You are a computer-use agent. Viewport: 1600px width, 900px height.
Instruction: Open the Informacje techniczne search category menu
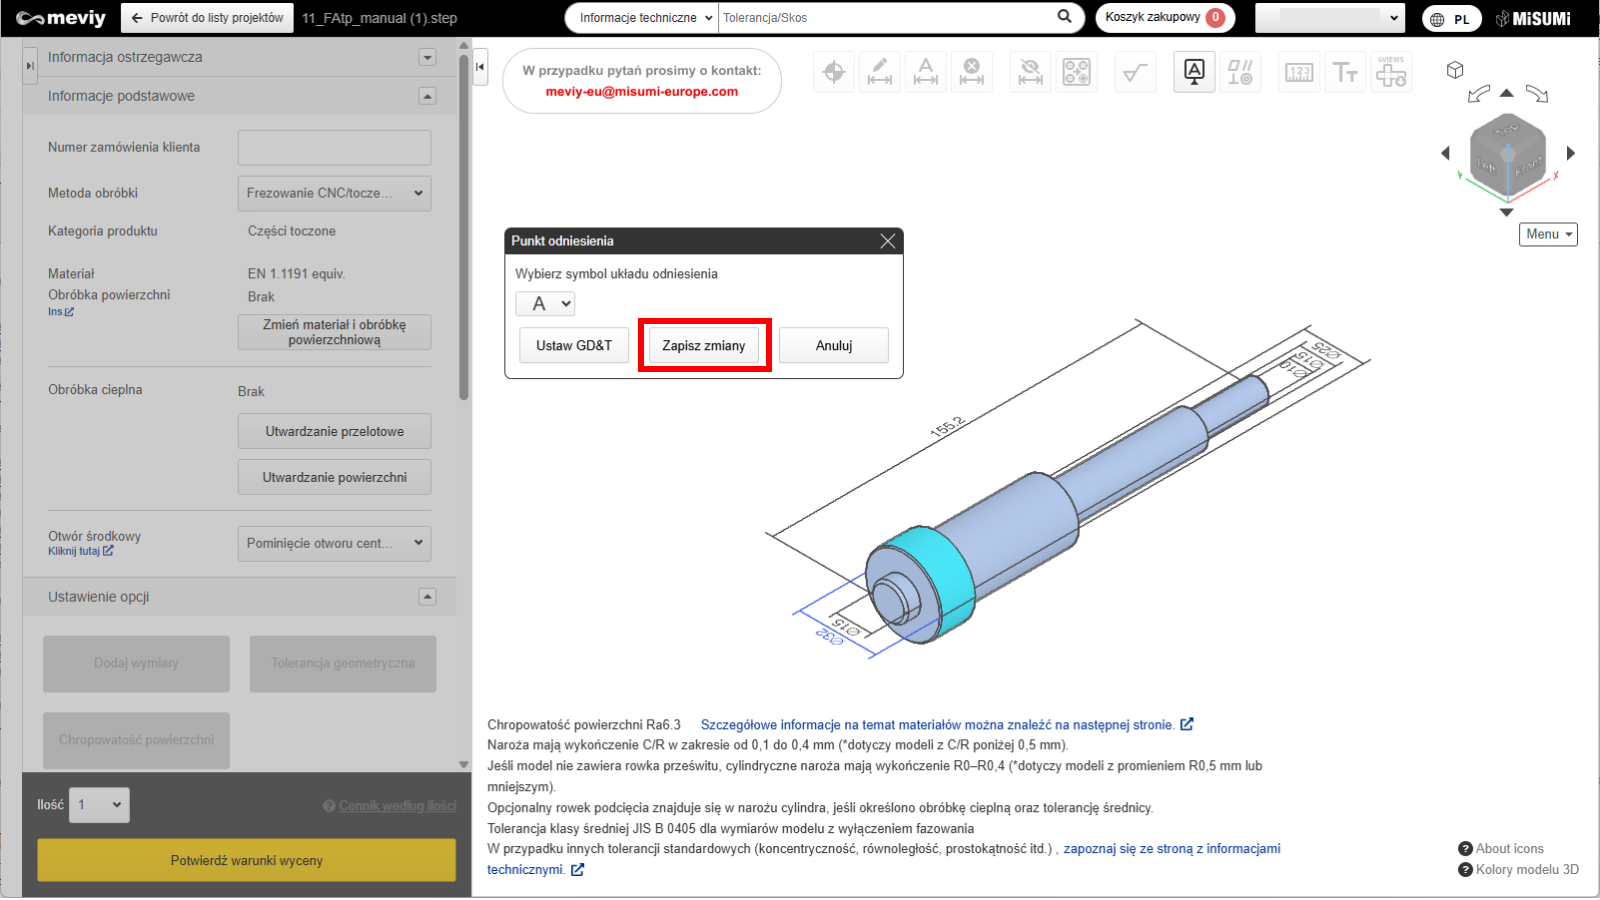[646, 18]
